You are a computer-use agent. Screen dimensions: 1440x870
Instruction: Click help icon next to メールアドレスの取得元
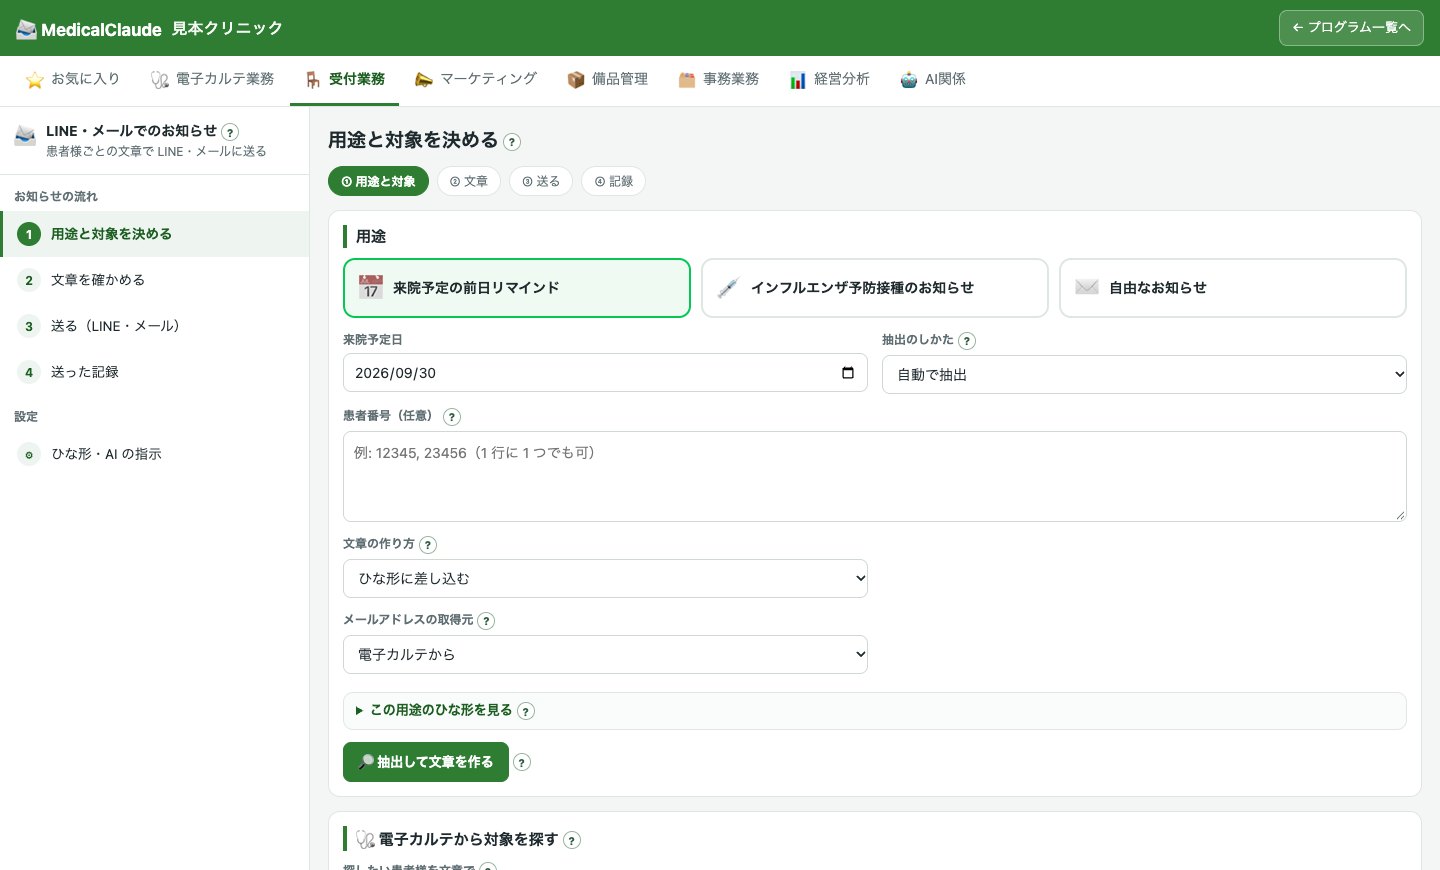click(486, 621)
